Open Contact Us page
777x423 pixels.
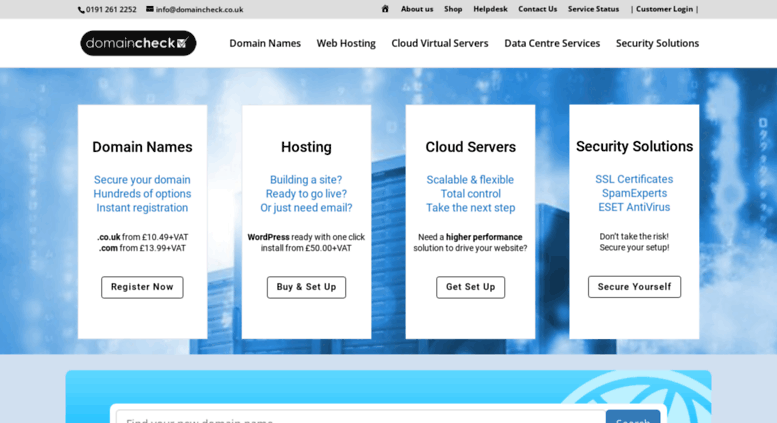coord(538,9)
